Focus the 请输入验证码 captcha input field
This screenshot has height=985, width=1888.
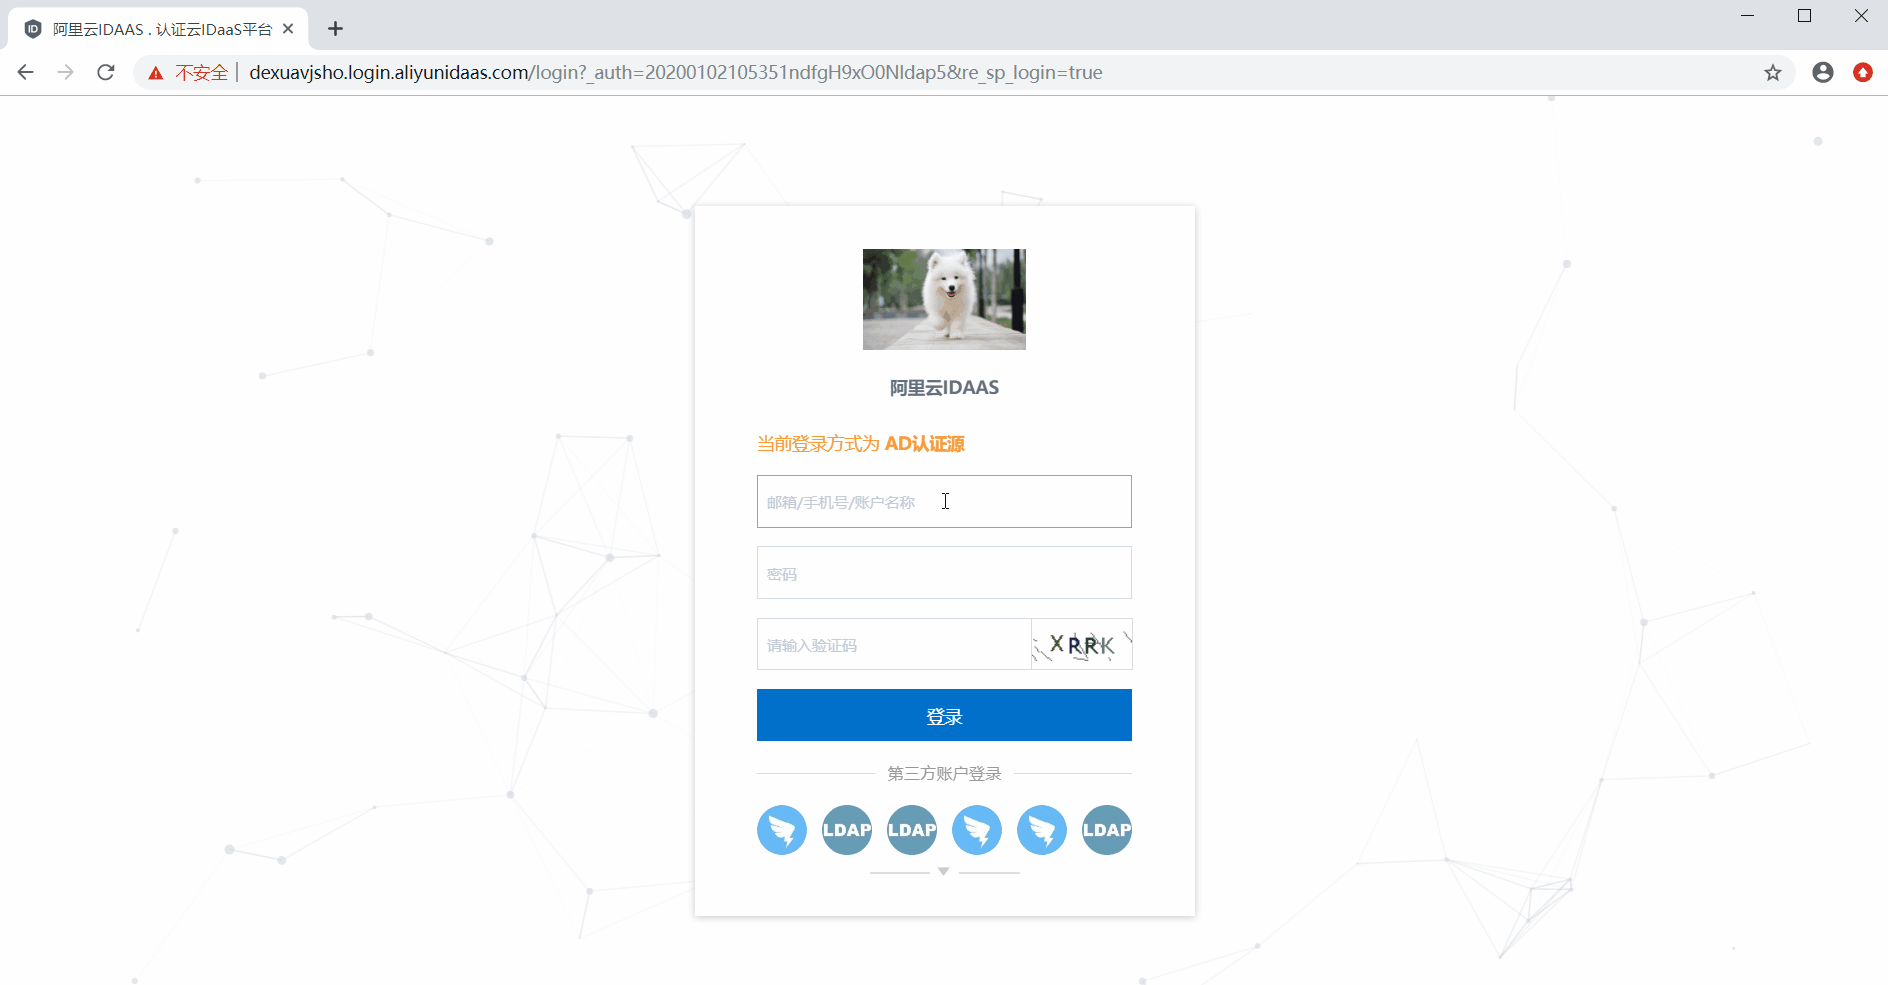point(894,644)
